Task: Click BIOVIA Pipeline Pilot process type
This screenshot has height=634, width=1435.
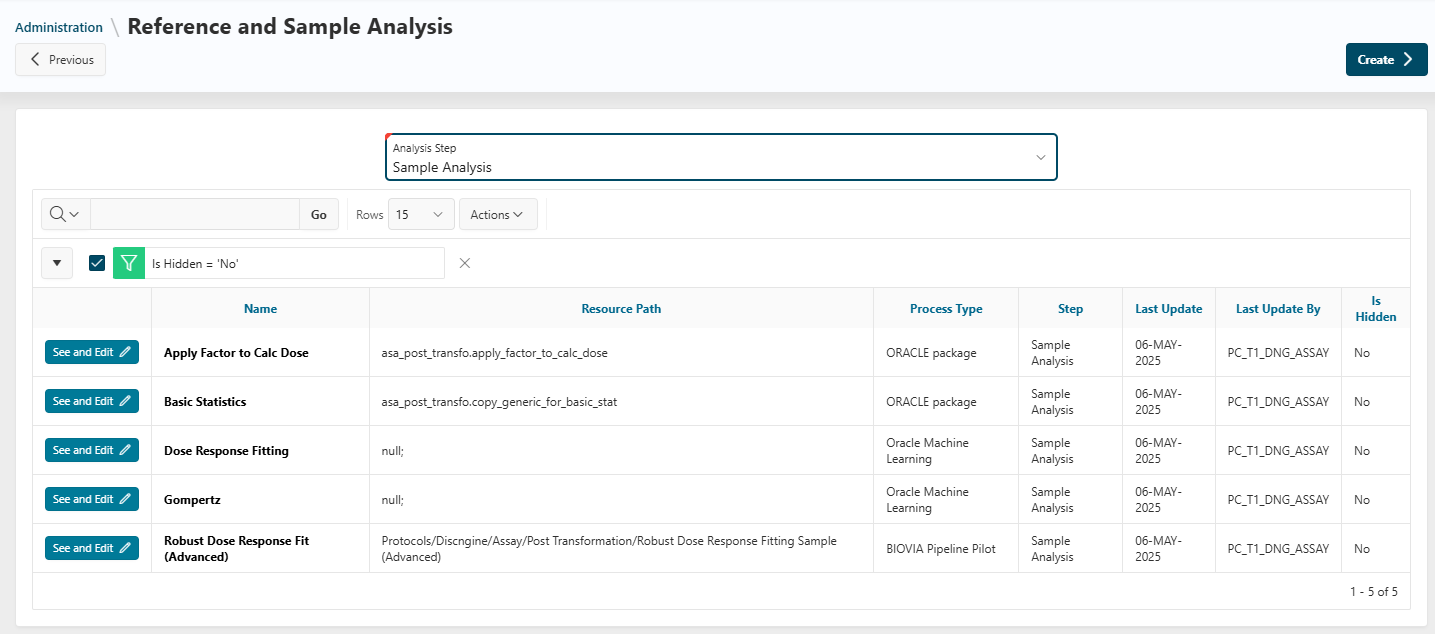Action: point(941,549)
